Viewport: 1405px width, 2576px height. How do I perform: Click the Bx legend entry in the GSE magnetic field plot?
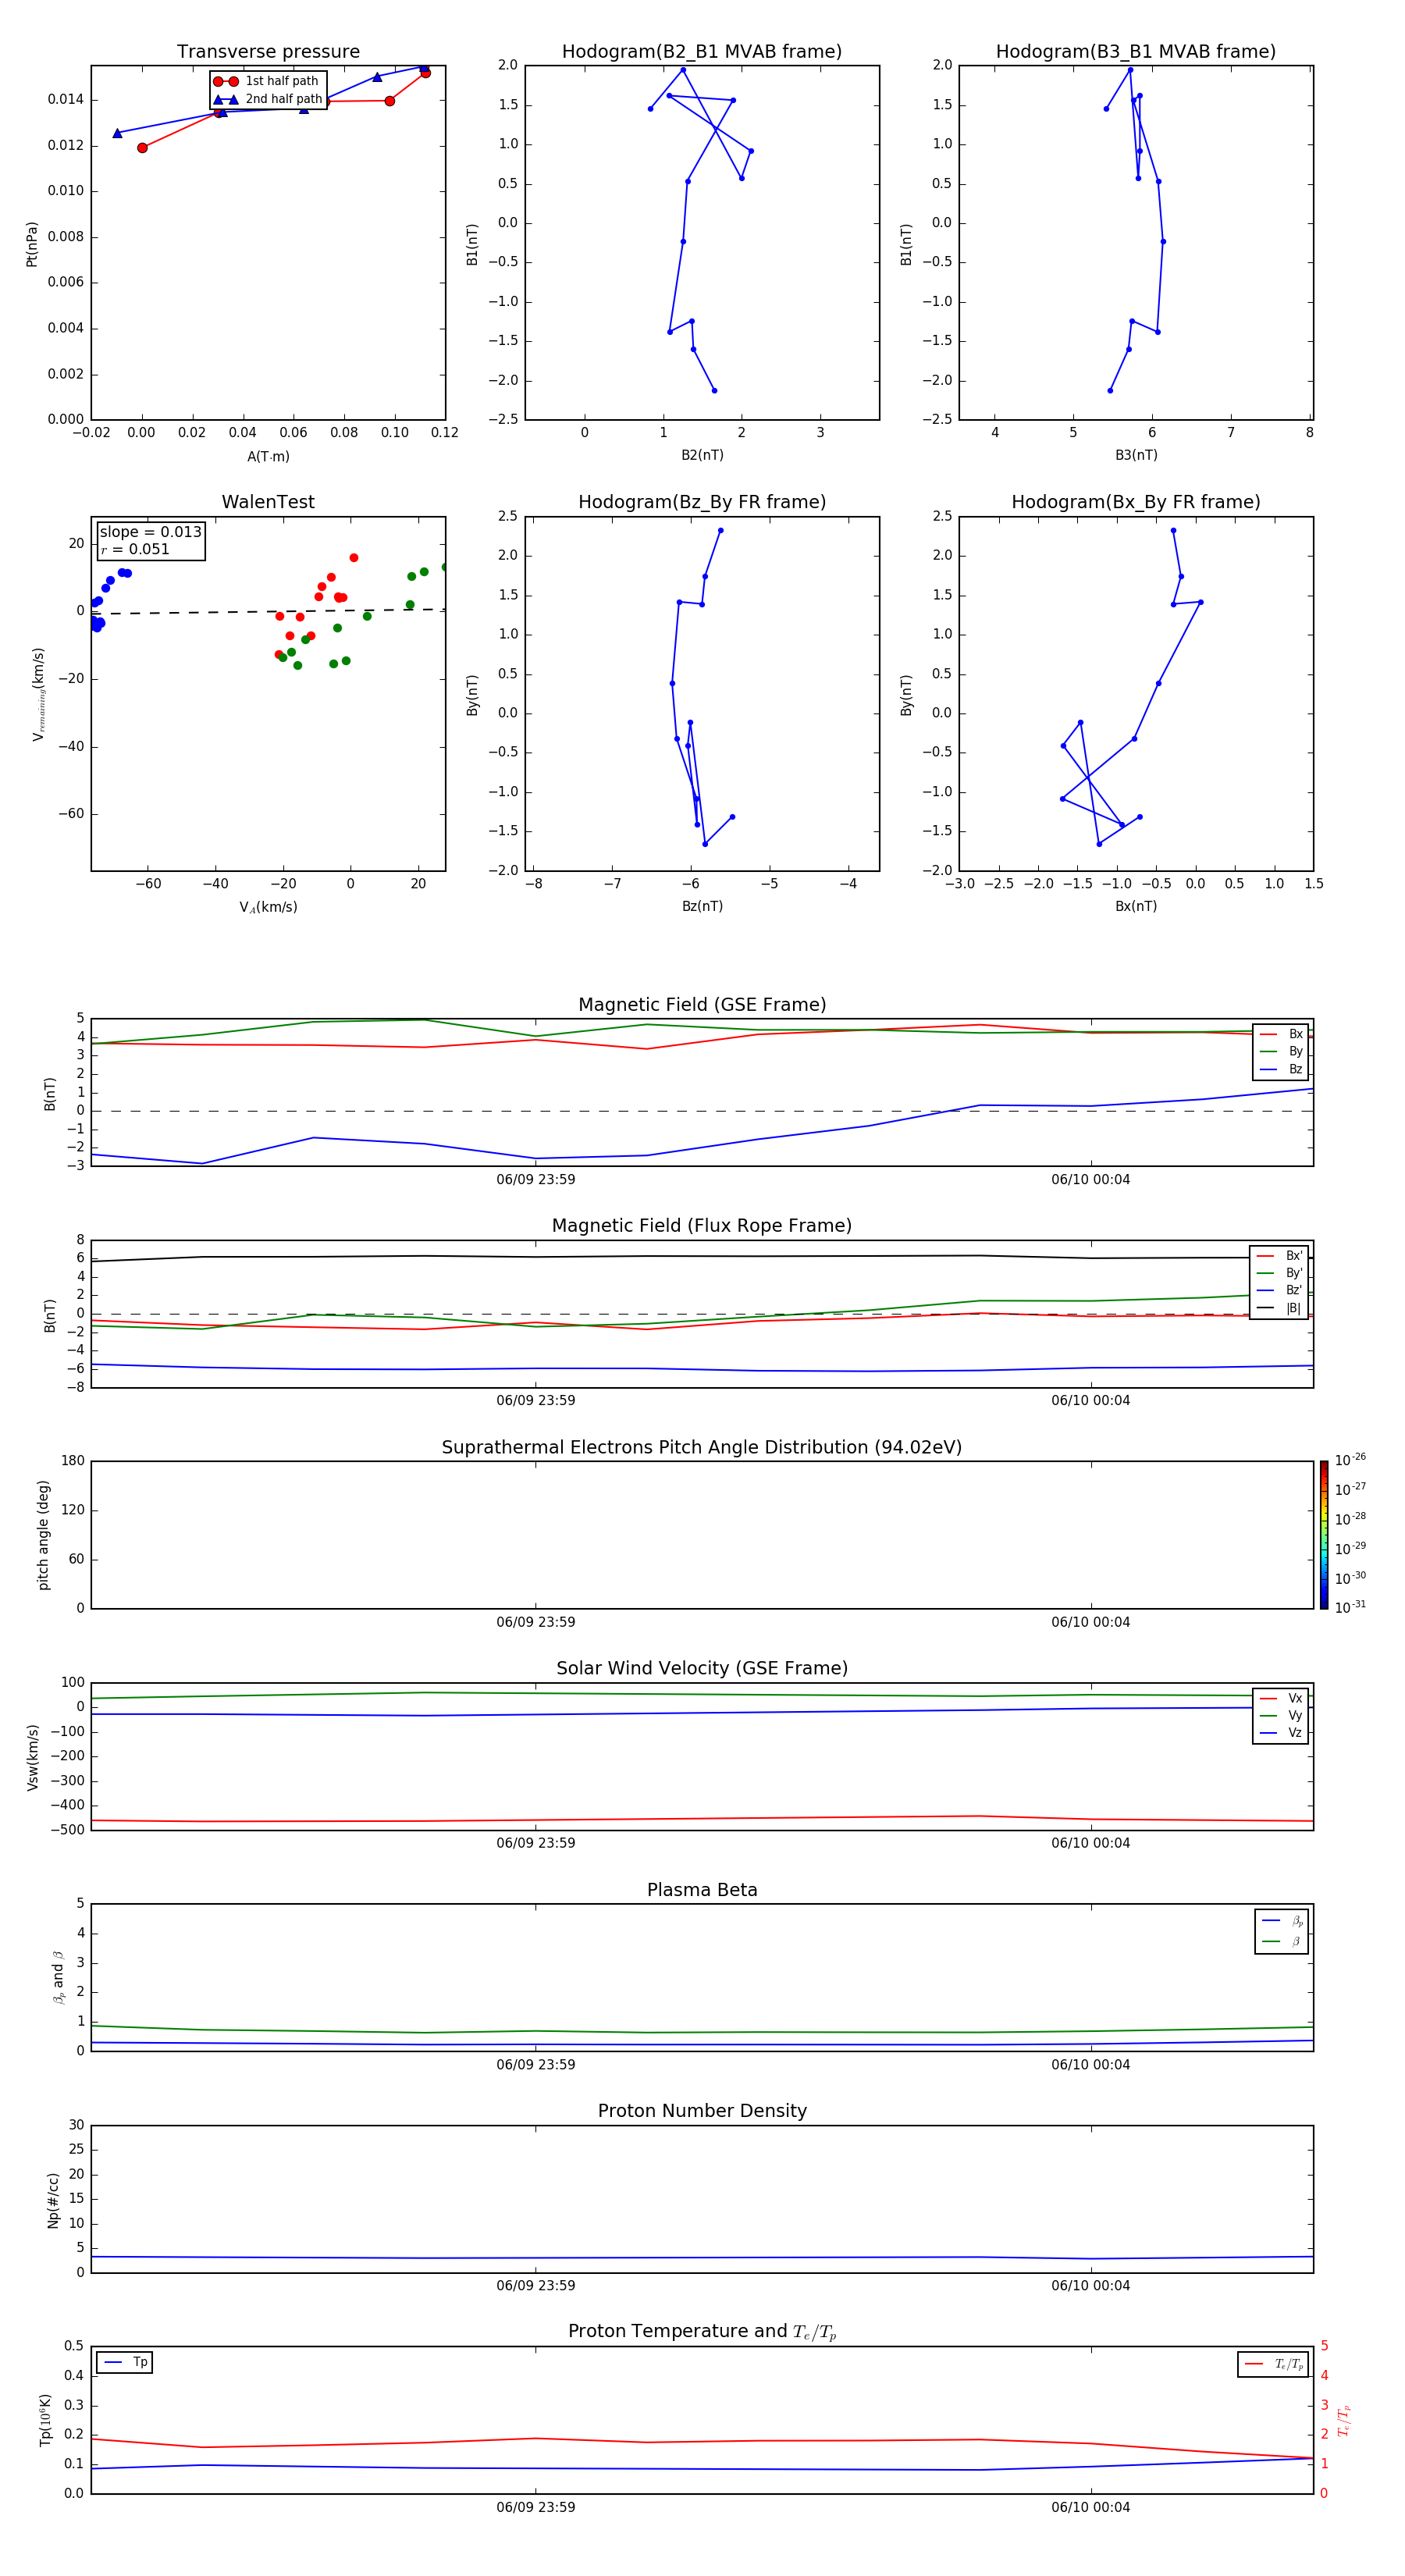click(1281, 1034)
